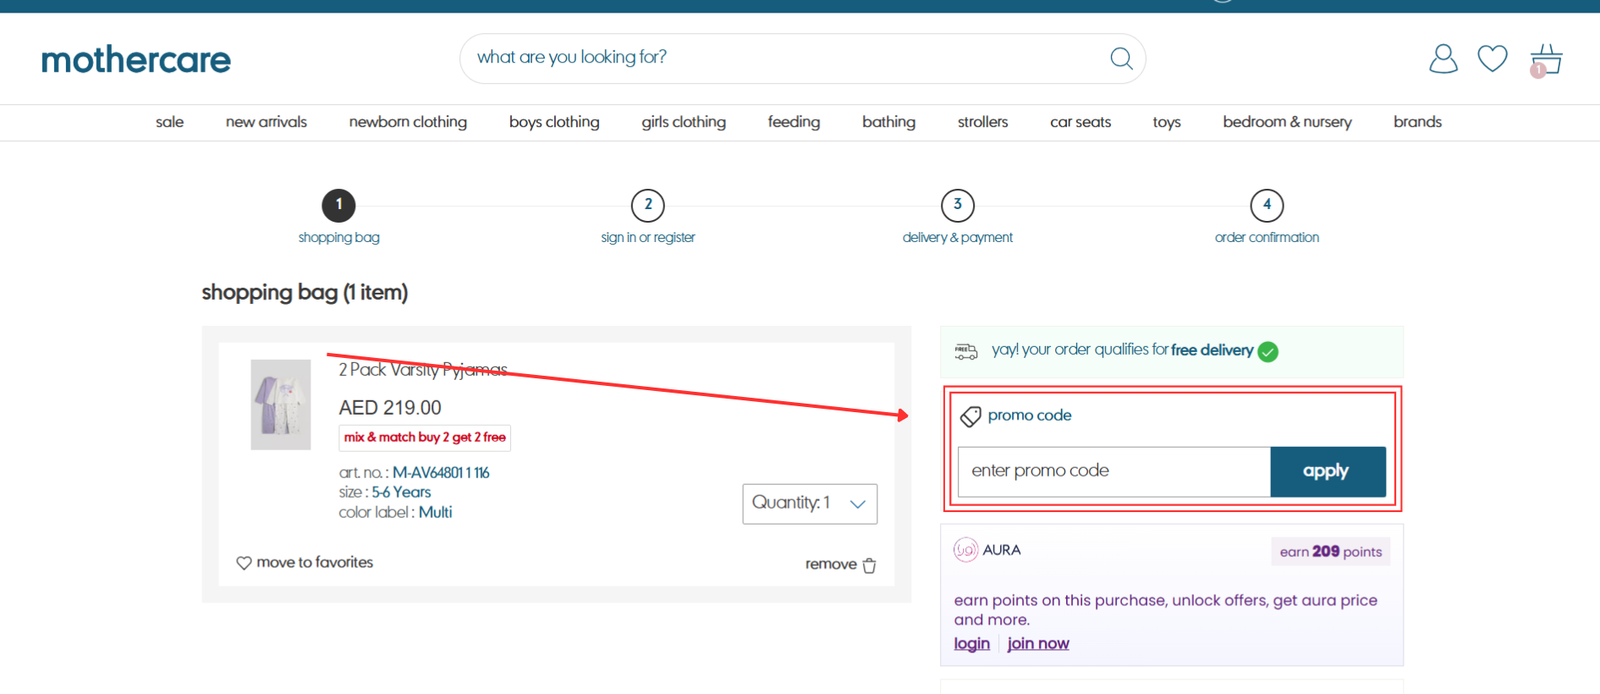This screenshot has width=1600, height=694.
Task: Focus the product search box
Action: (780, 58)
